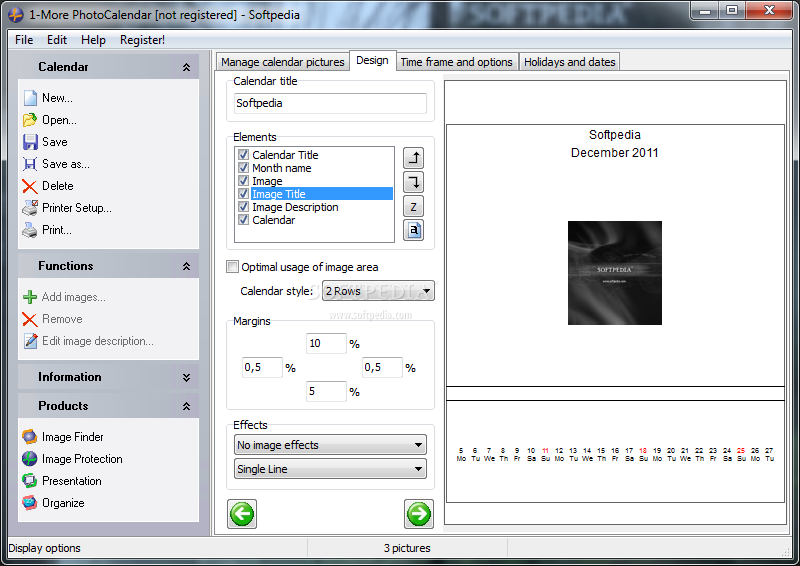Click the red Remove cross icon

pos(30,319)
